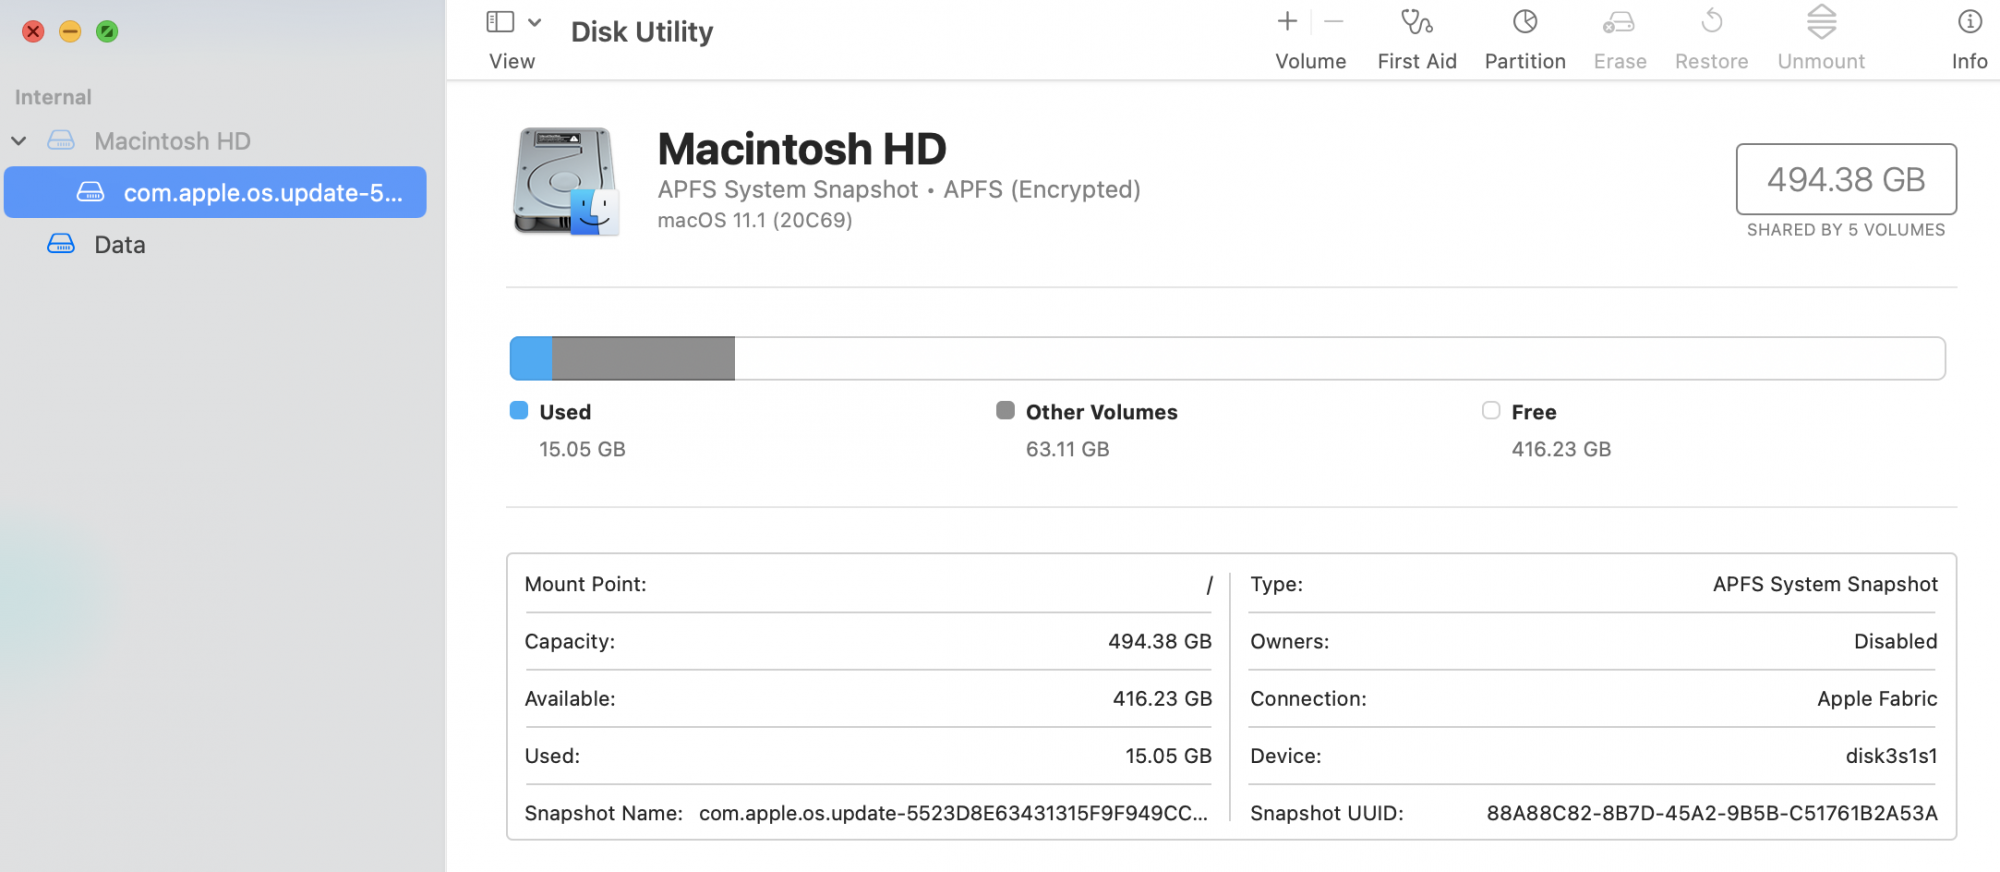
Task: Click the blue Used legend swatch
Action: coord(519,411)
